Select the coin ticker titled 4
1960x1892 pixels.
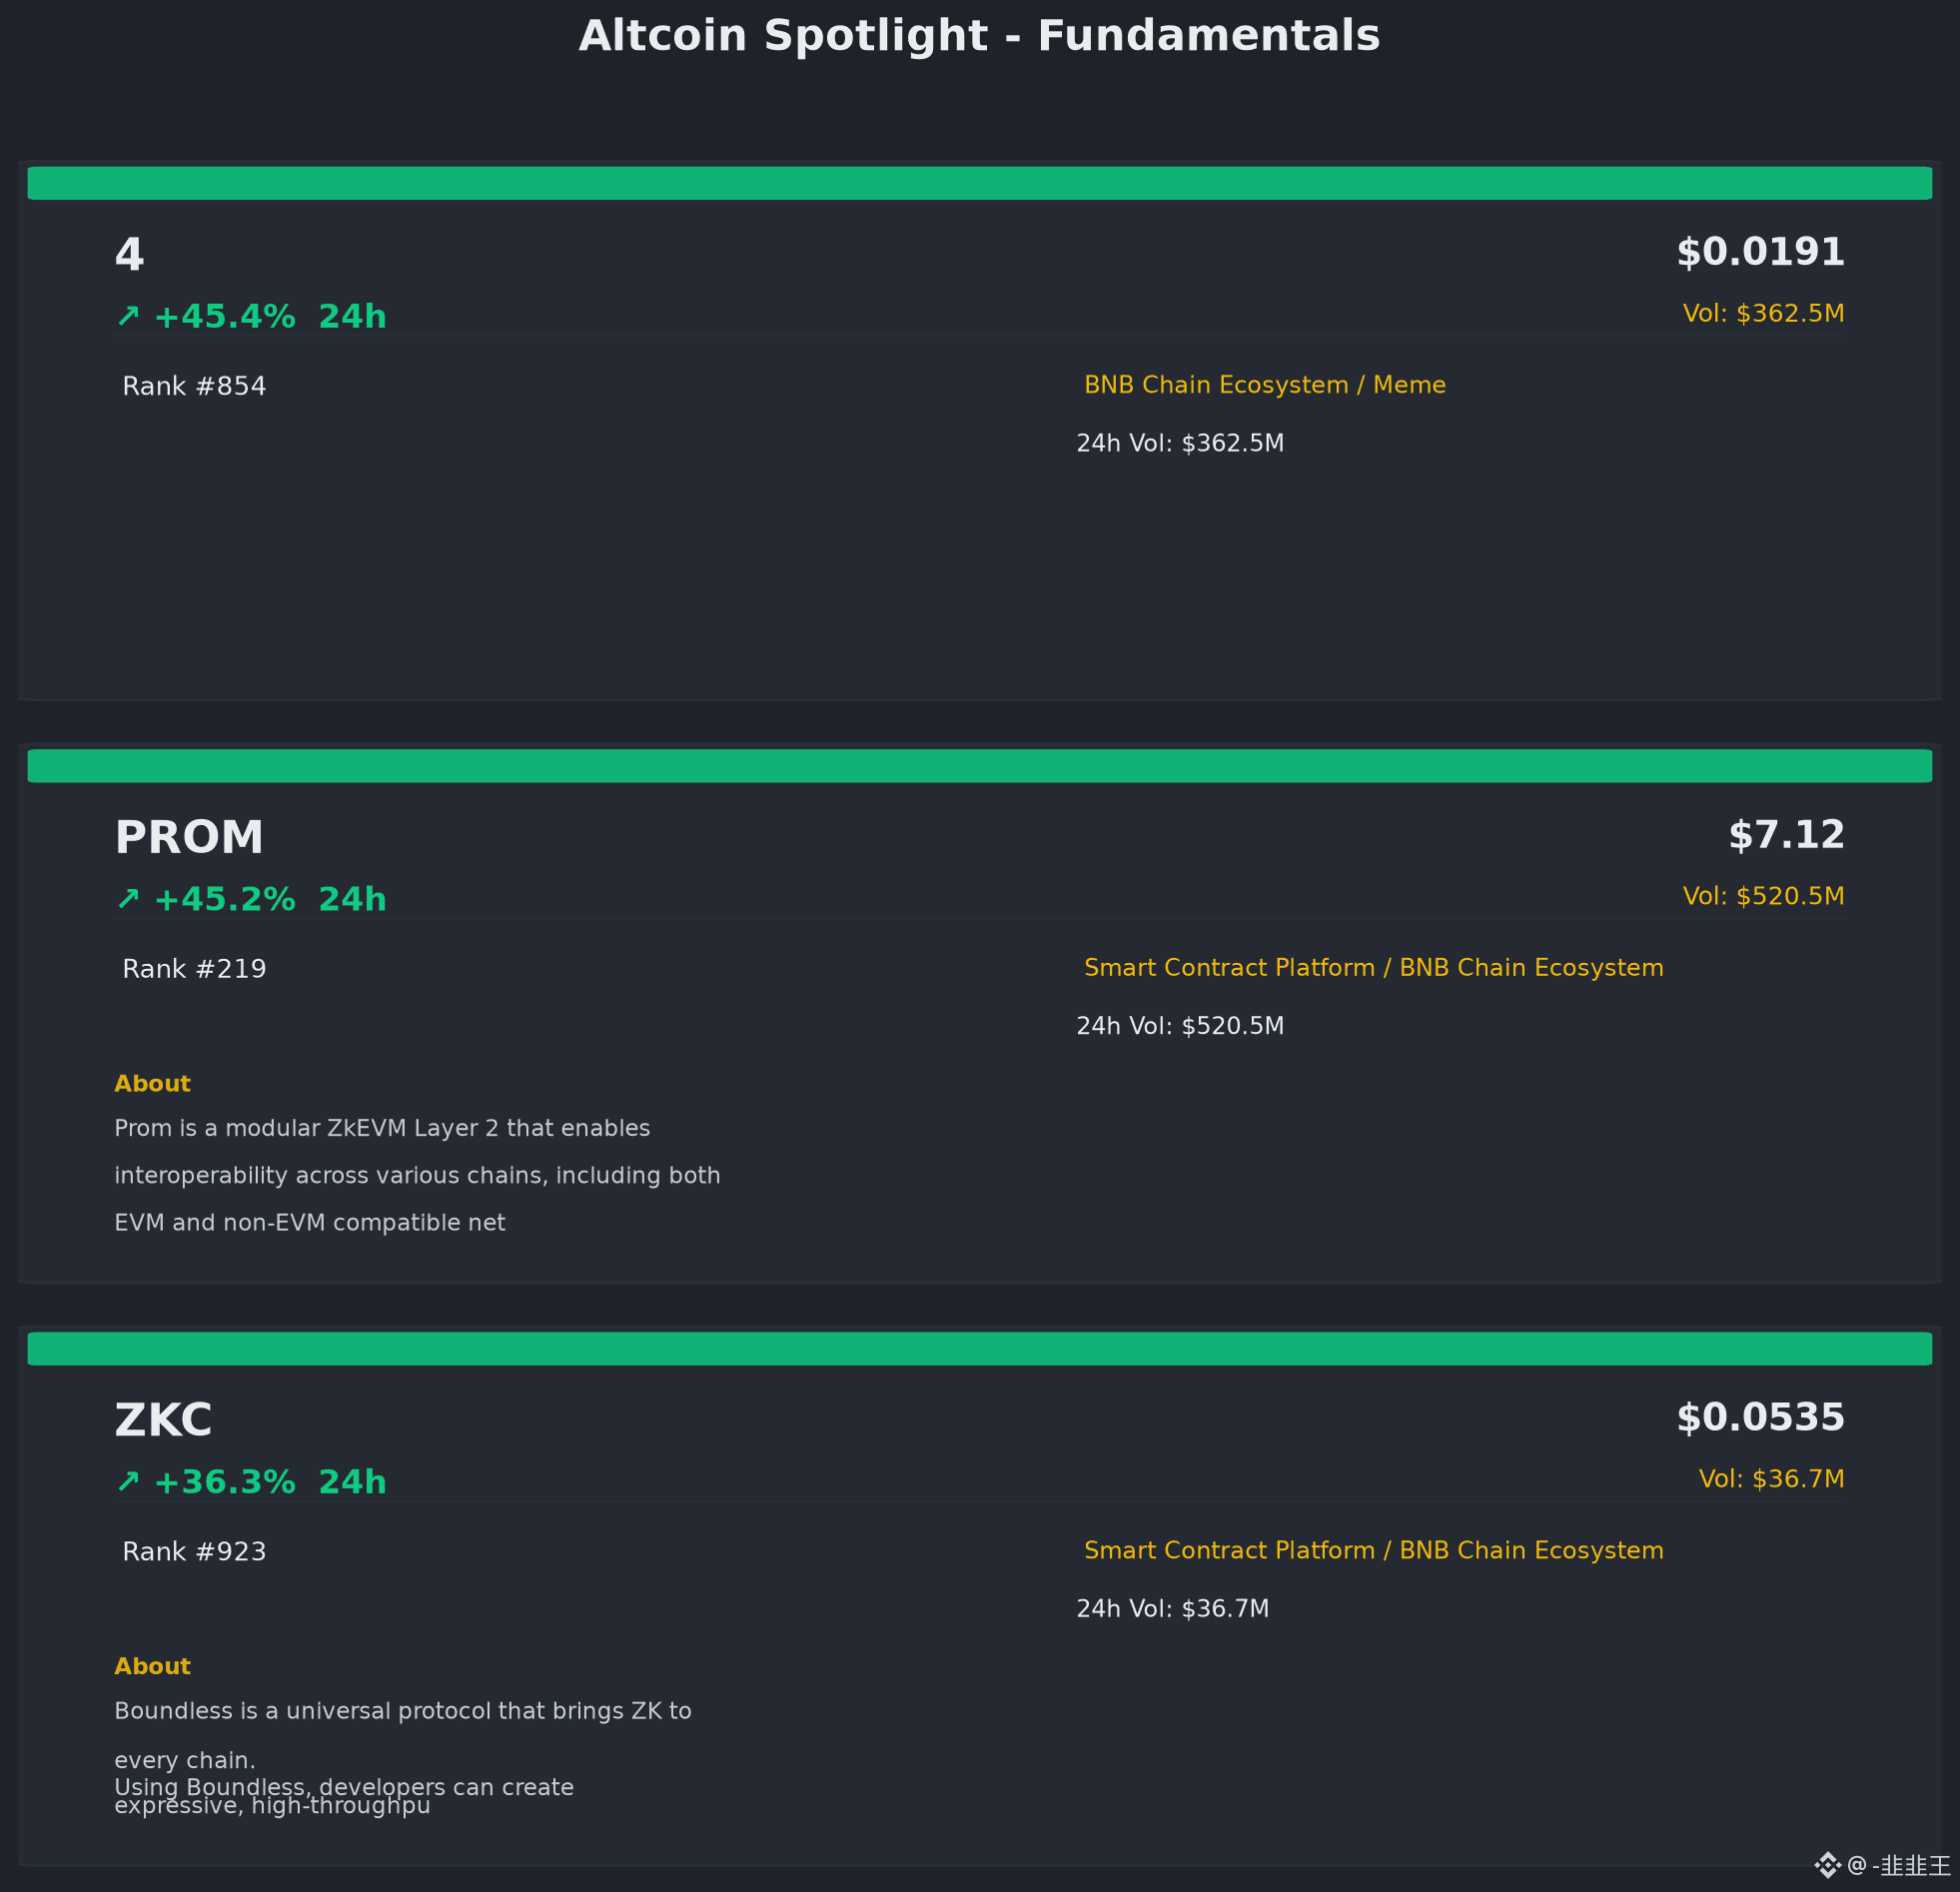(x=130, y=254)
